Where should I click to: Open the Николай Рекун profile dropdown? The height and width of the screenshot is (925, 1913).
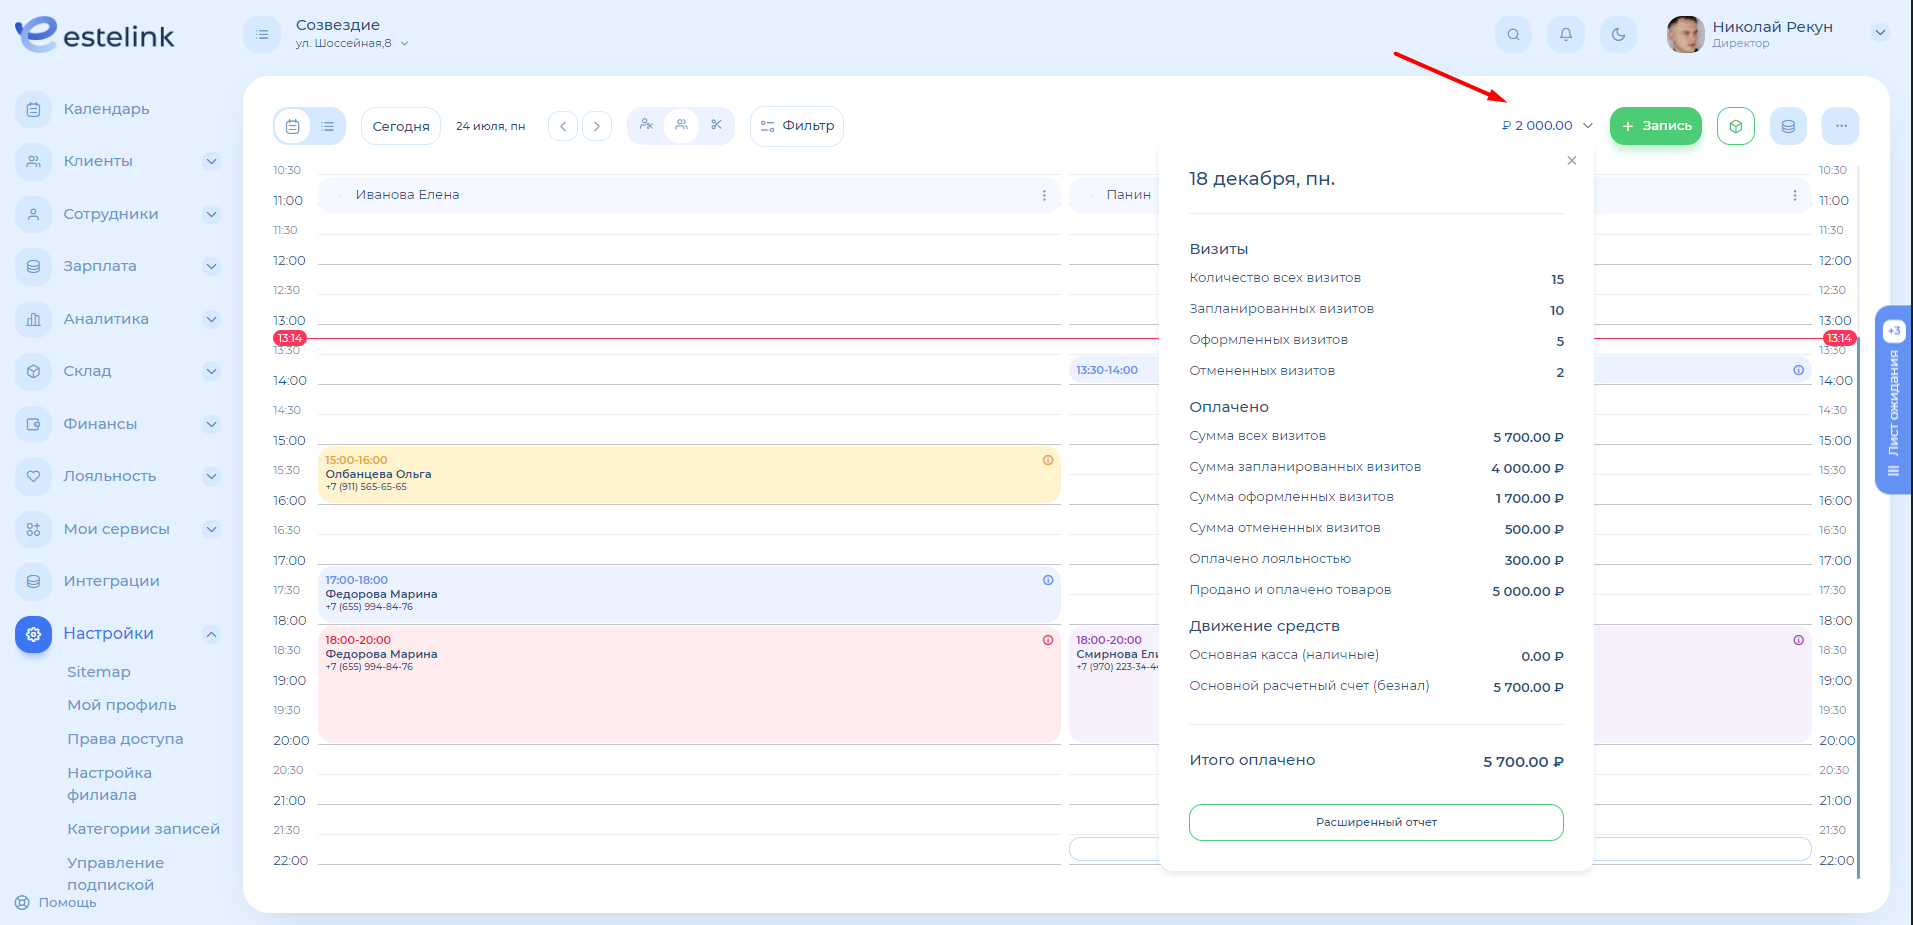1879,33
